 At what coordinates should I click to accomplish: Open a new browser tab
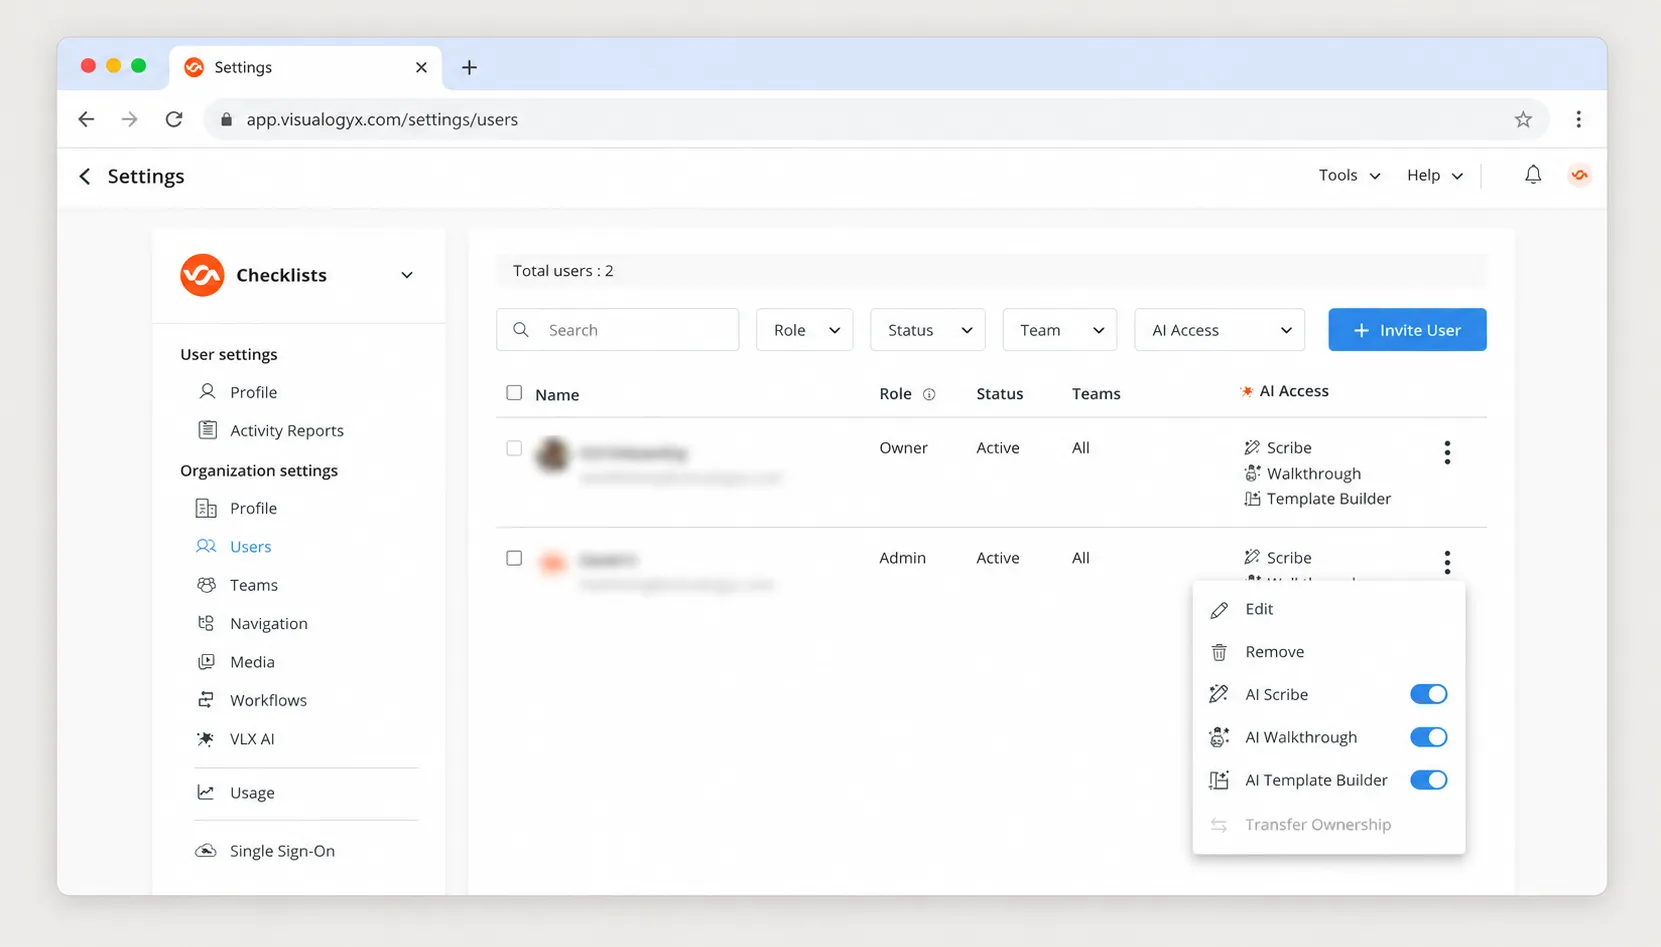click(469, 67)
